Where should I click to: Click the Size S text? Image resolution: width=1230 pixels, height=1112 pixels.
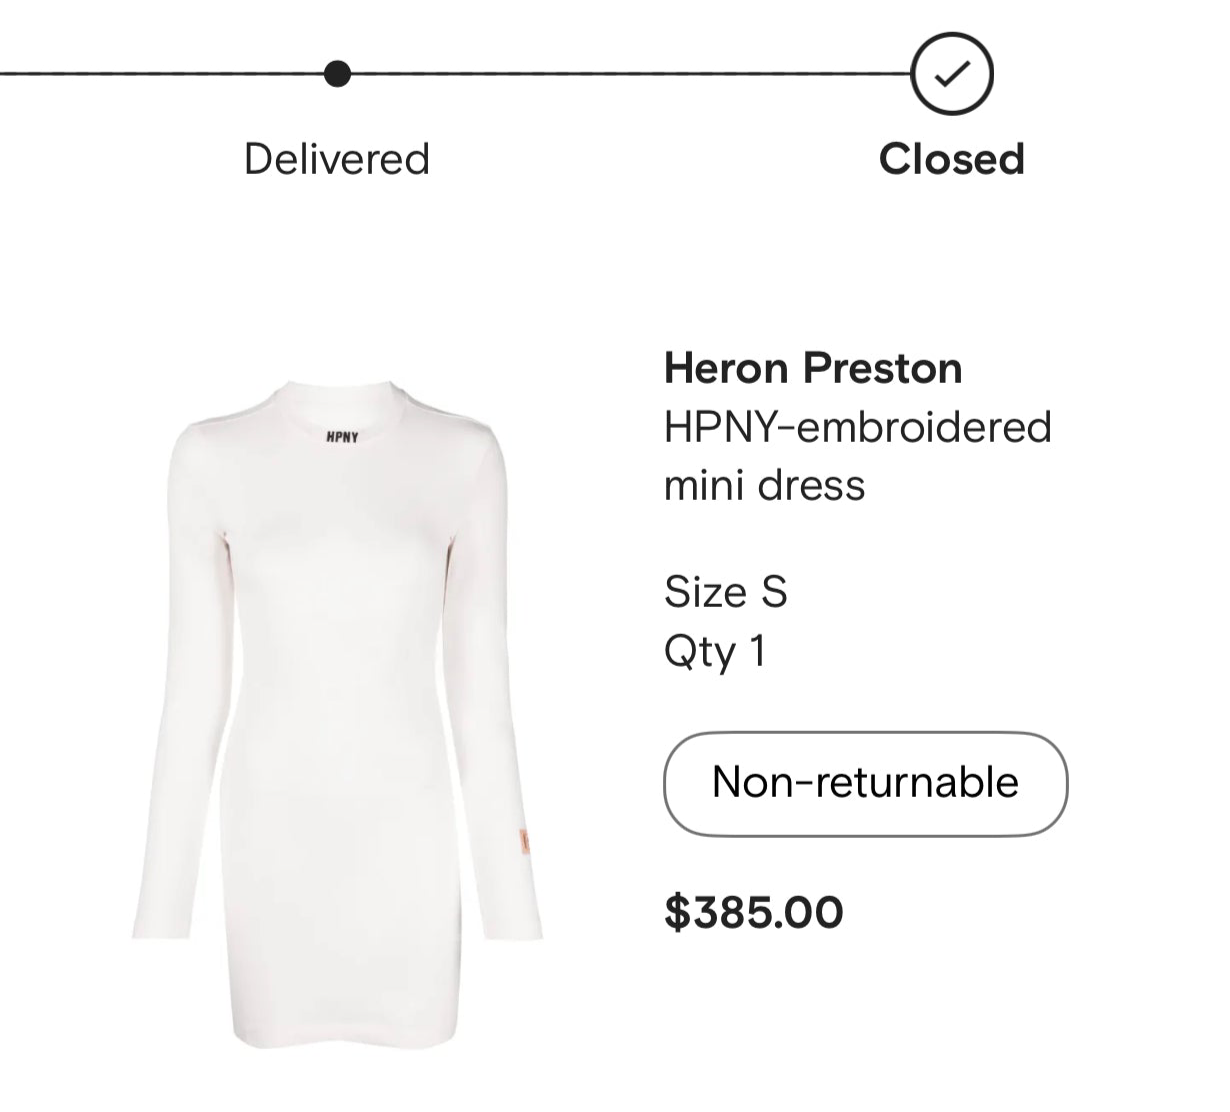pyautogui.click(x=726, y=592)
